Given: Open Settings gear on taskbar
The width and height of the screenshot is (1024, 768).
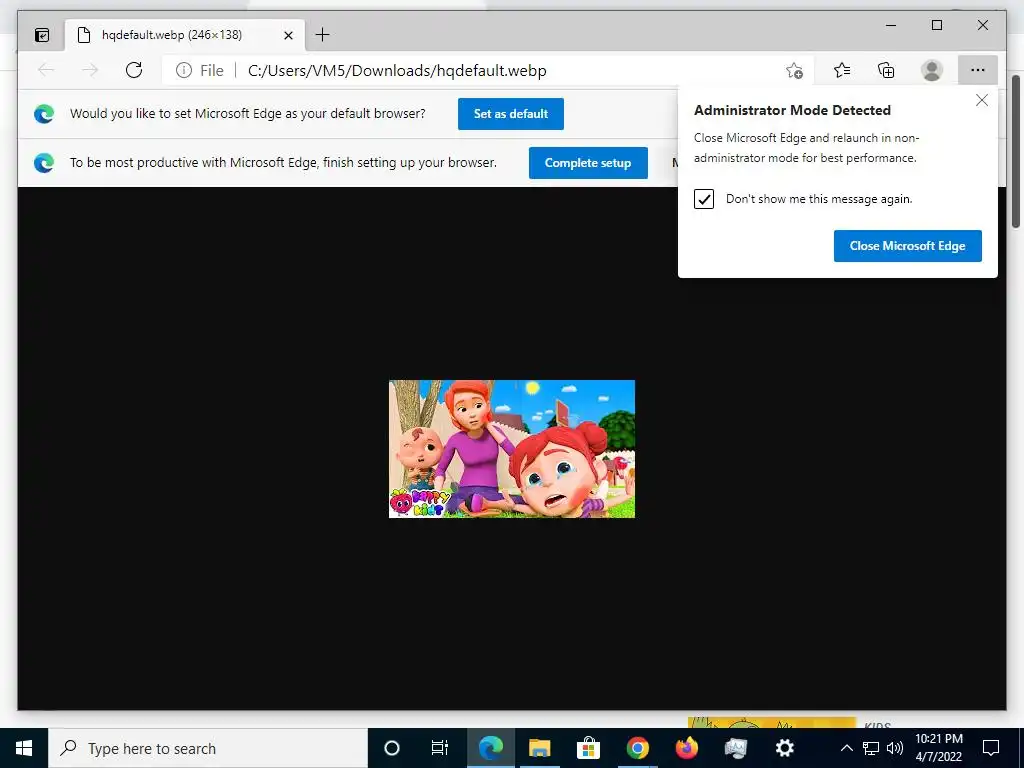Looking at the screenshot, I should (x=784, y=748).
